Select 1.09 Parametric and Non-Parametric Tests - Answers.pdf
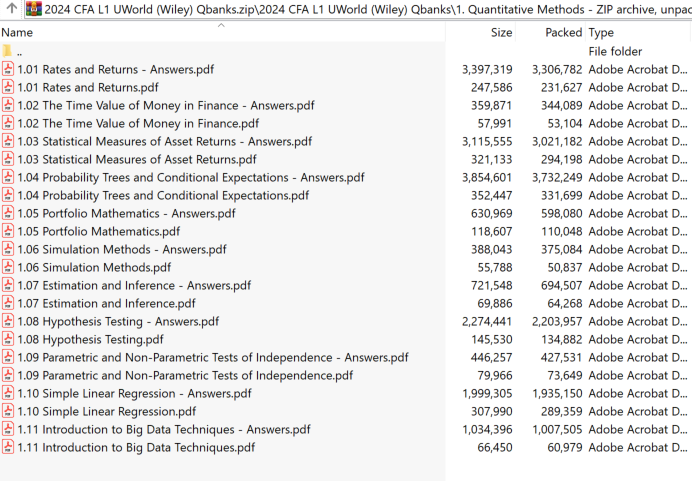The image size is (692, 481). [x=212, y=358]
